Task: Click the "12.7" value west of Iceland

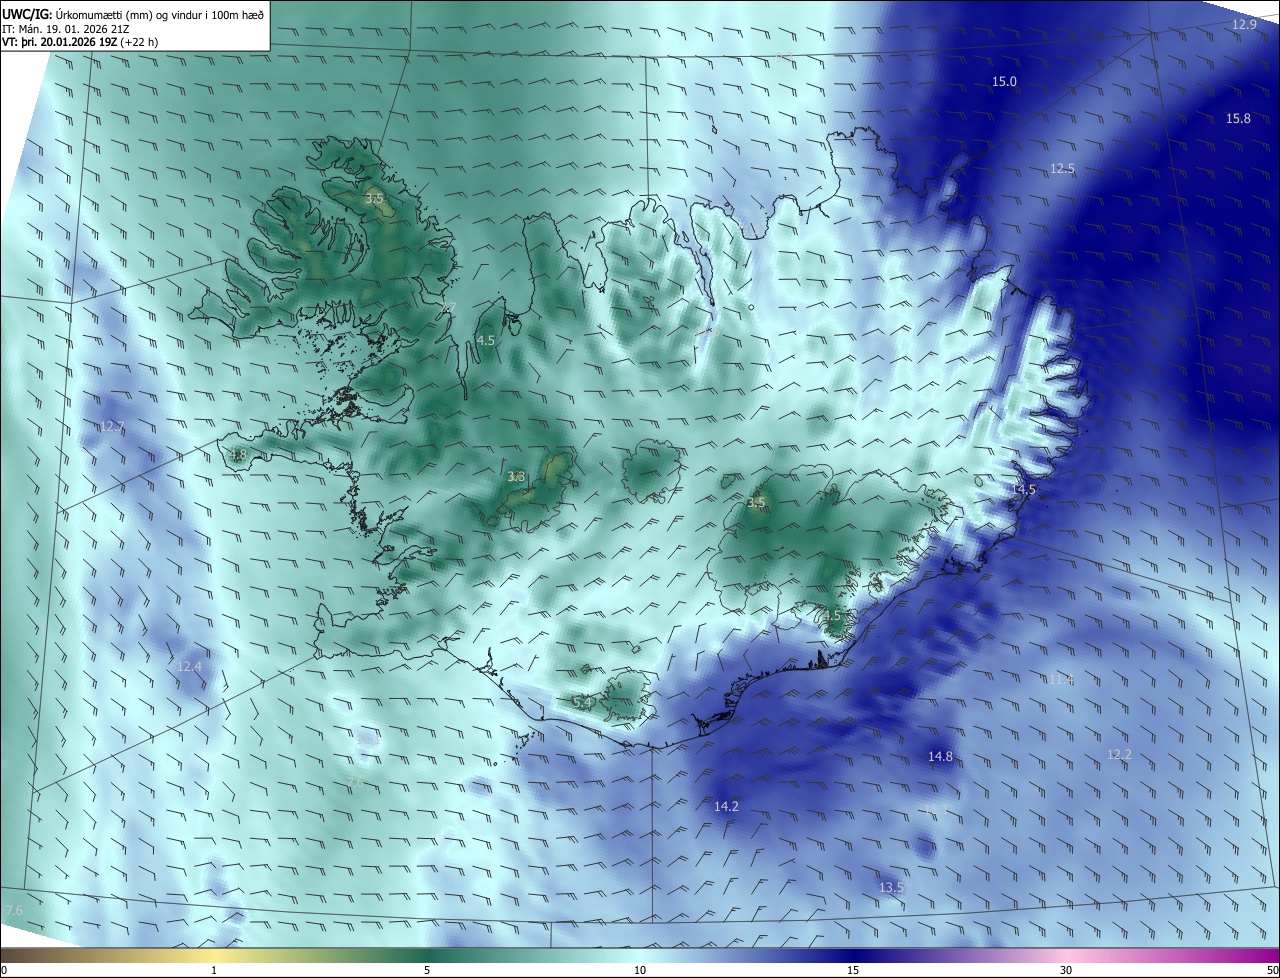Action: click(x=112, y=427)
